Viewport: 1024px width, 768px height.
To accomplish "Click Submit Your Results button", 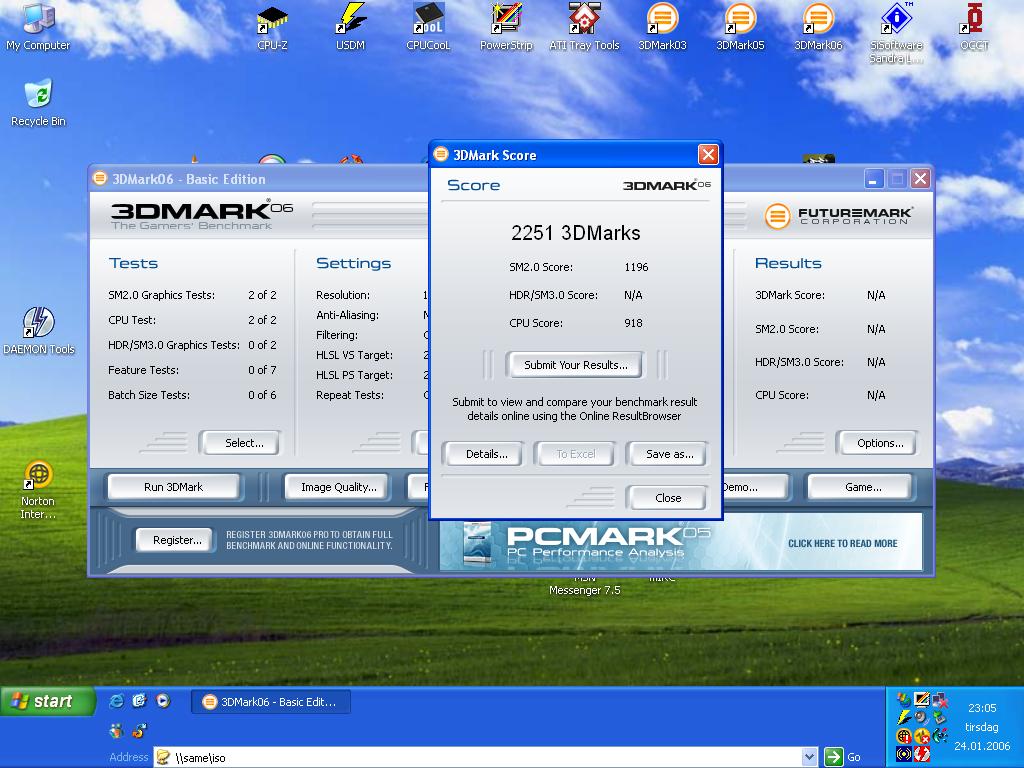I will coord(576,365).
